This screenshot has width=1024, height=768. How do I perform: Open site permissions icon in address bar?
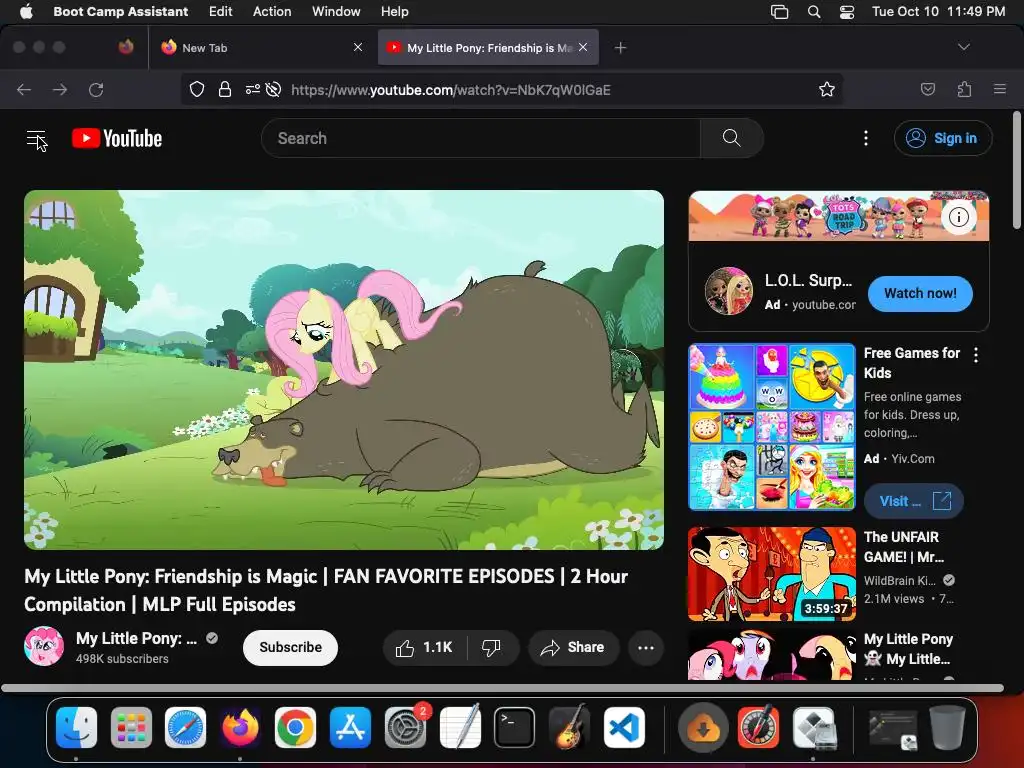(252, 89)
